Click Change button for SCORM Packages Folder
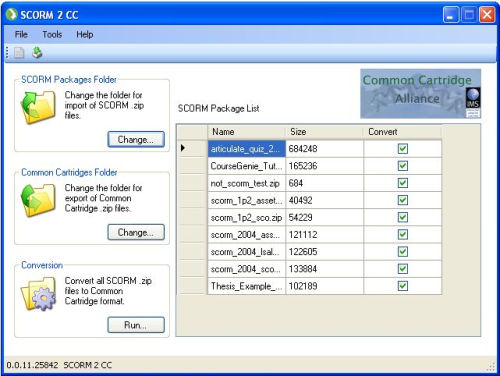 pos(136,139)
